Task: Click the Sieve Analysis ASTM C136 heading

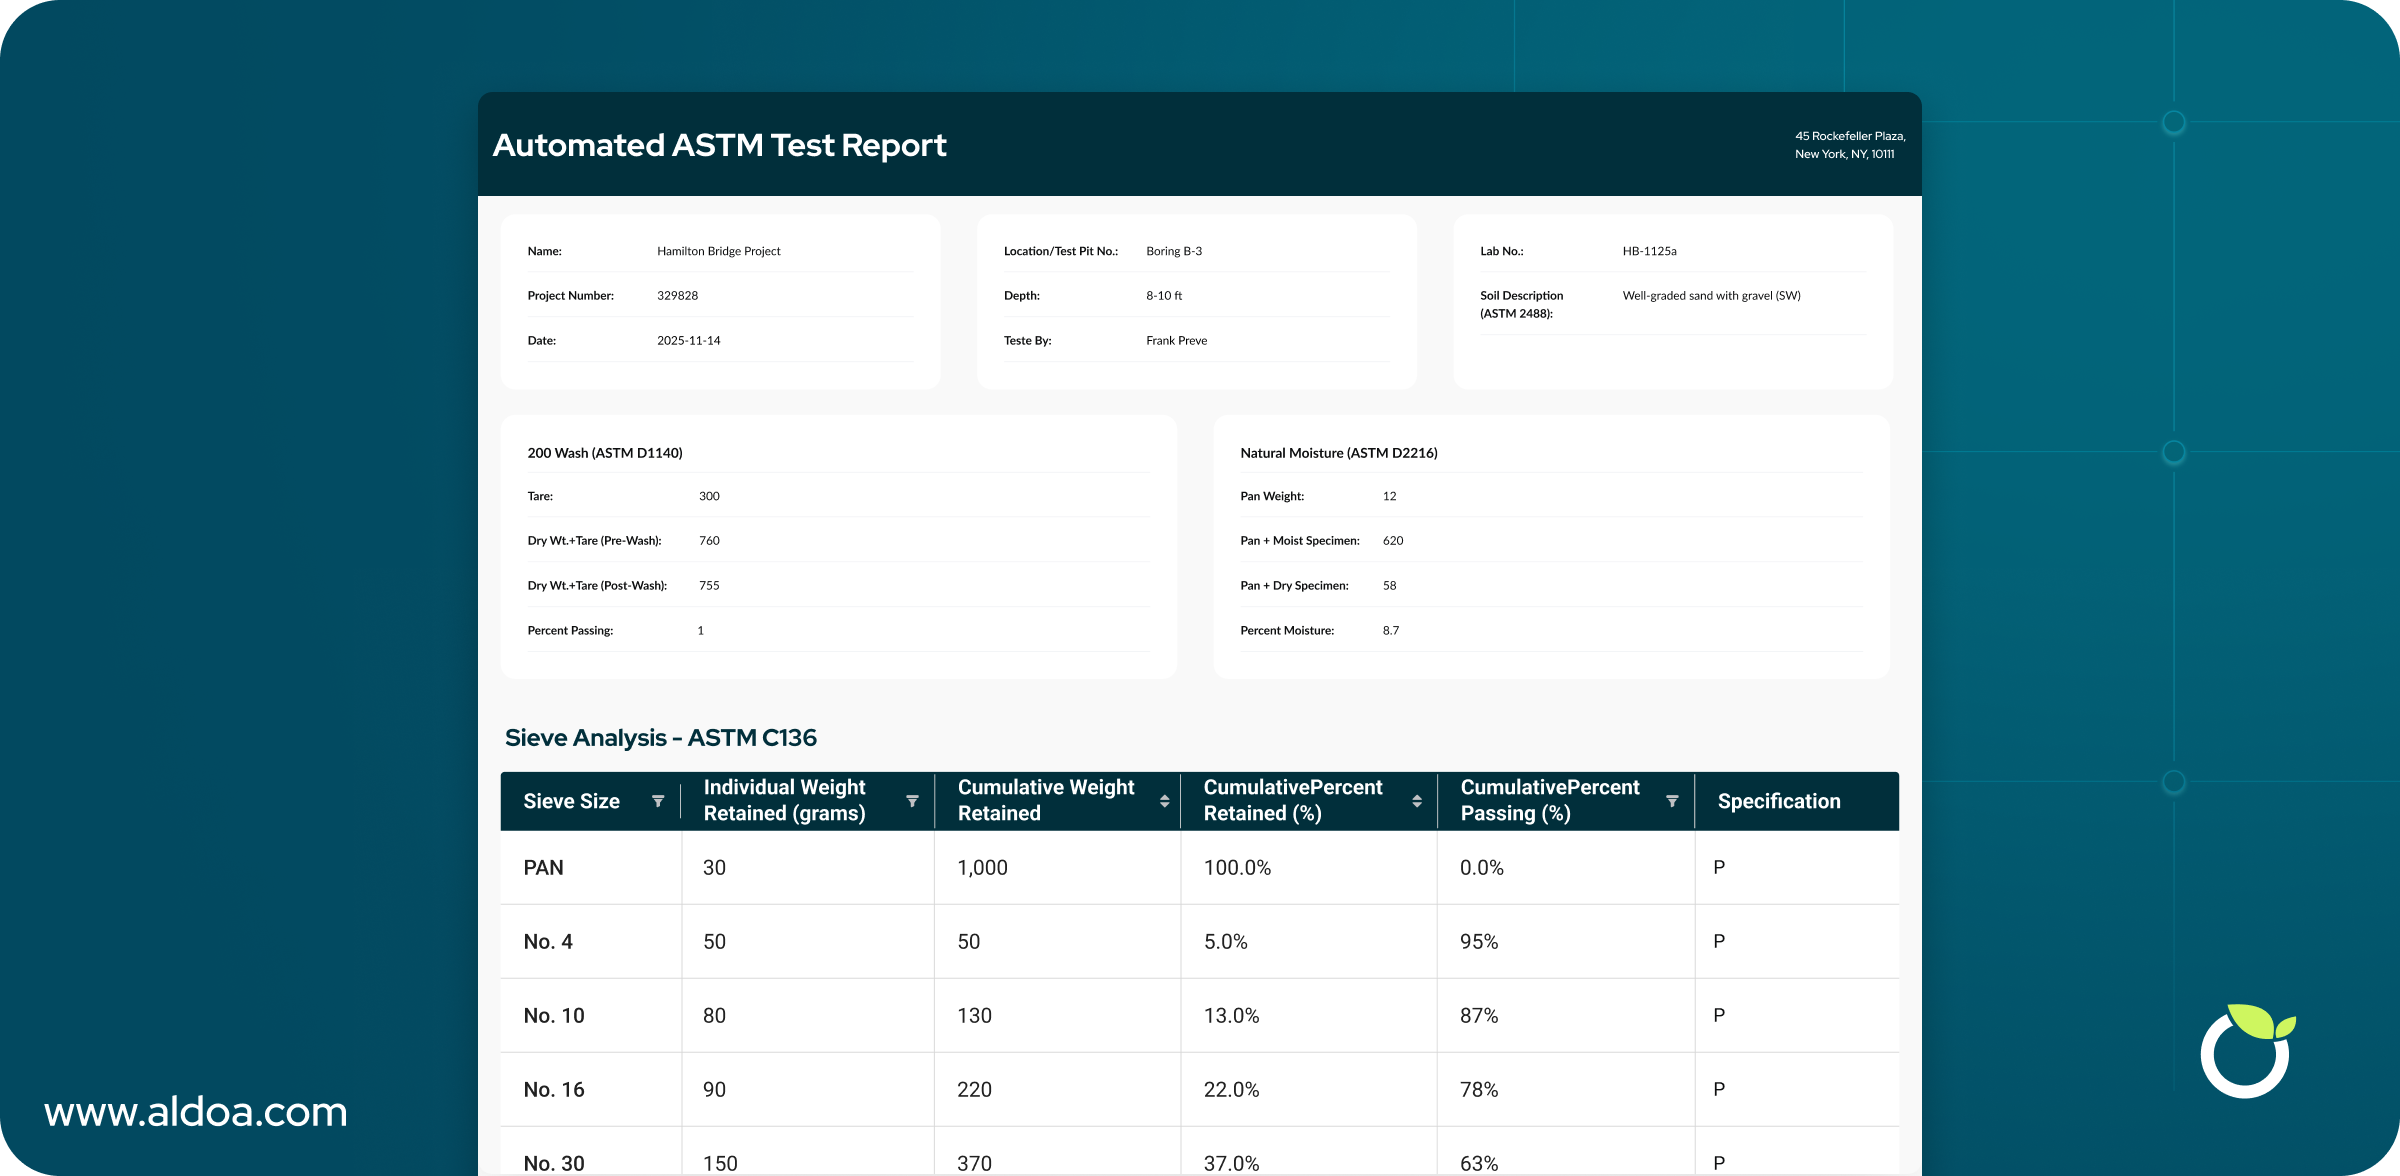Action: click(x=662, y=737)
